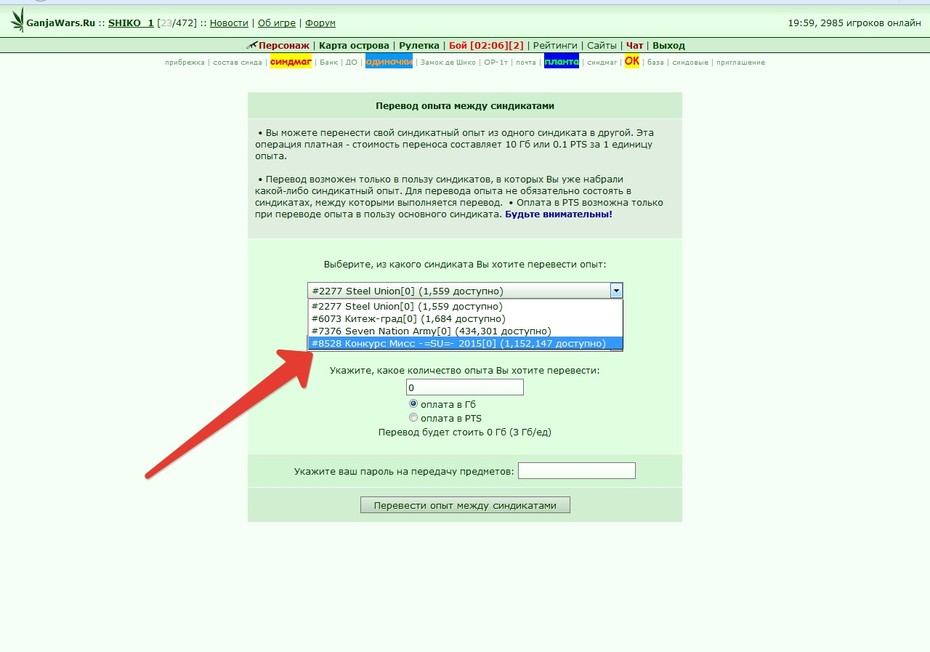Viewport: 930px width, 652px height.
Task: Select #2277 Steel Union option in list
Action: (x=465, y=307)
